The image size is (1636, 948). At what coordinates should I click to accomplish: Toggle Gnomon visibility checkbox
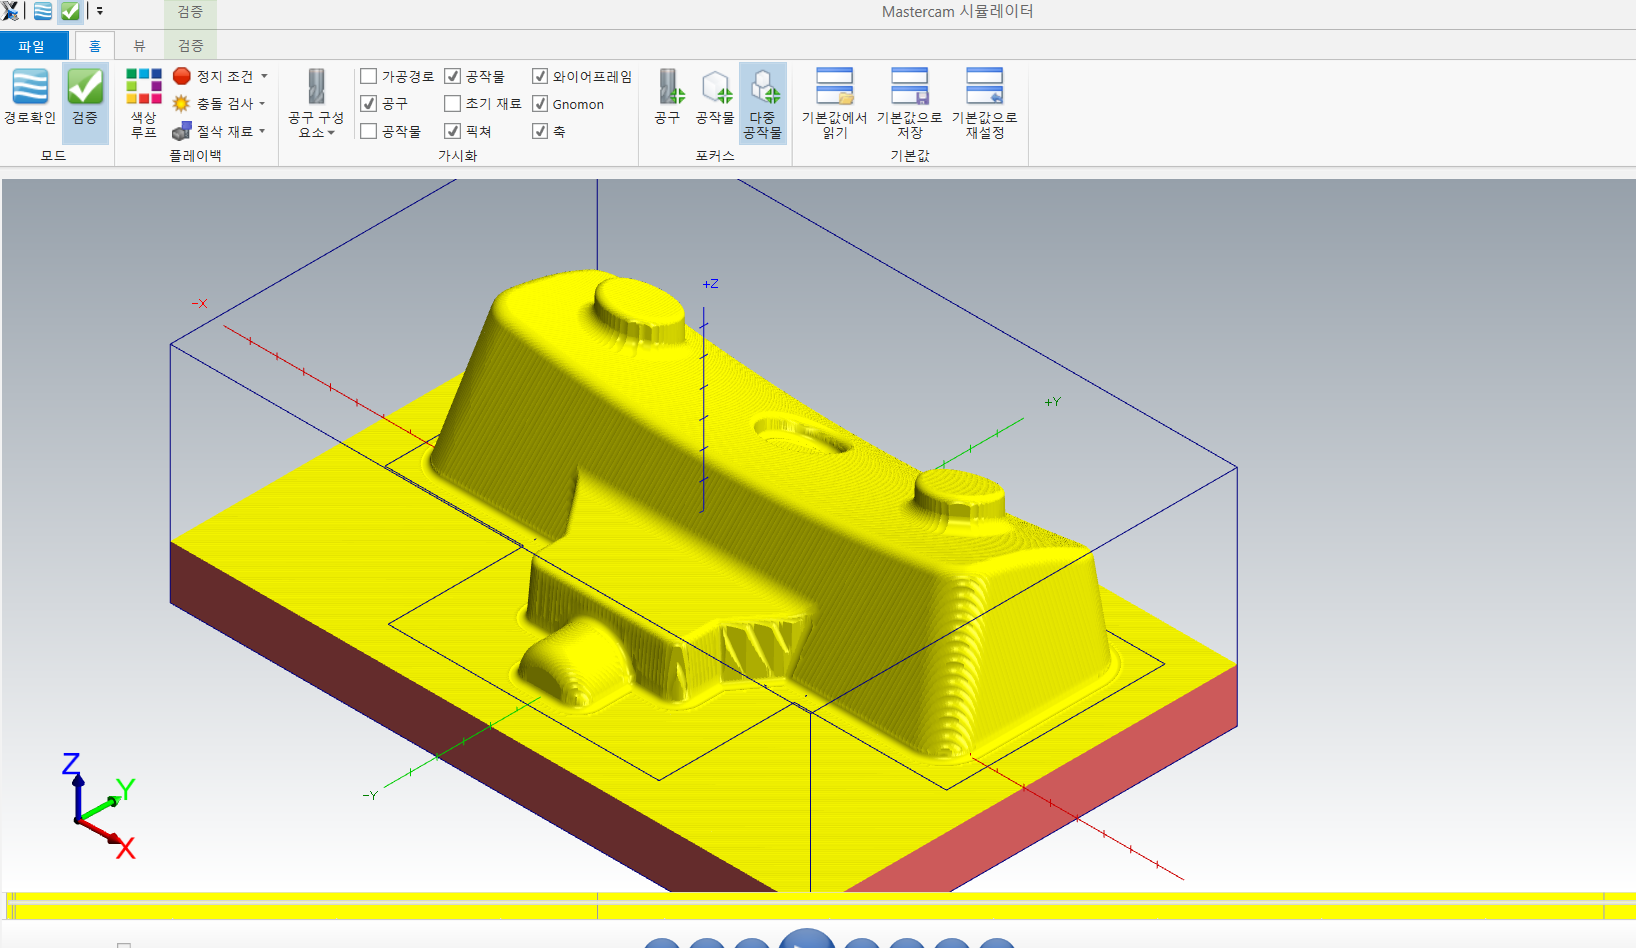pyautogui.click(x=540, y=103)
